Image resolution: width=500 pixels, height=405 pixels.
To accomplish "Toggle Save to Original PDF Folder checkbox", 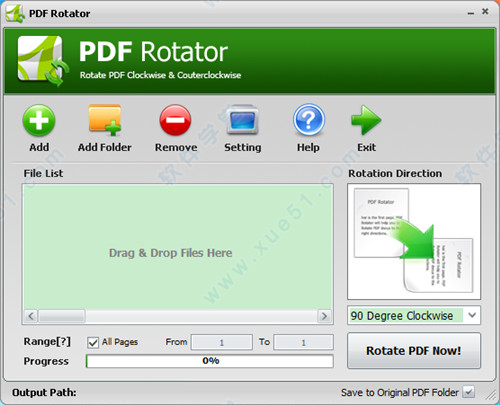I will point(469,392).
